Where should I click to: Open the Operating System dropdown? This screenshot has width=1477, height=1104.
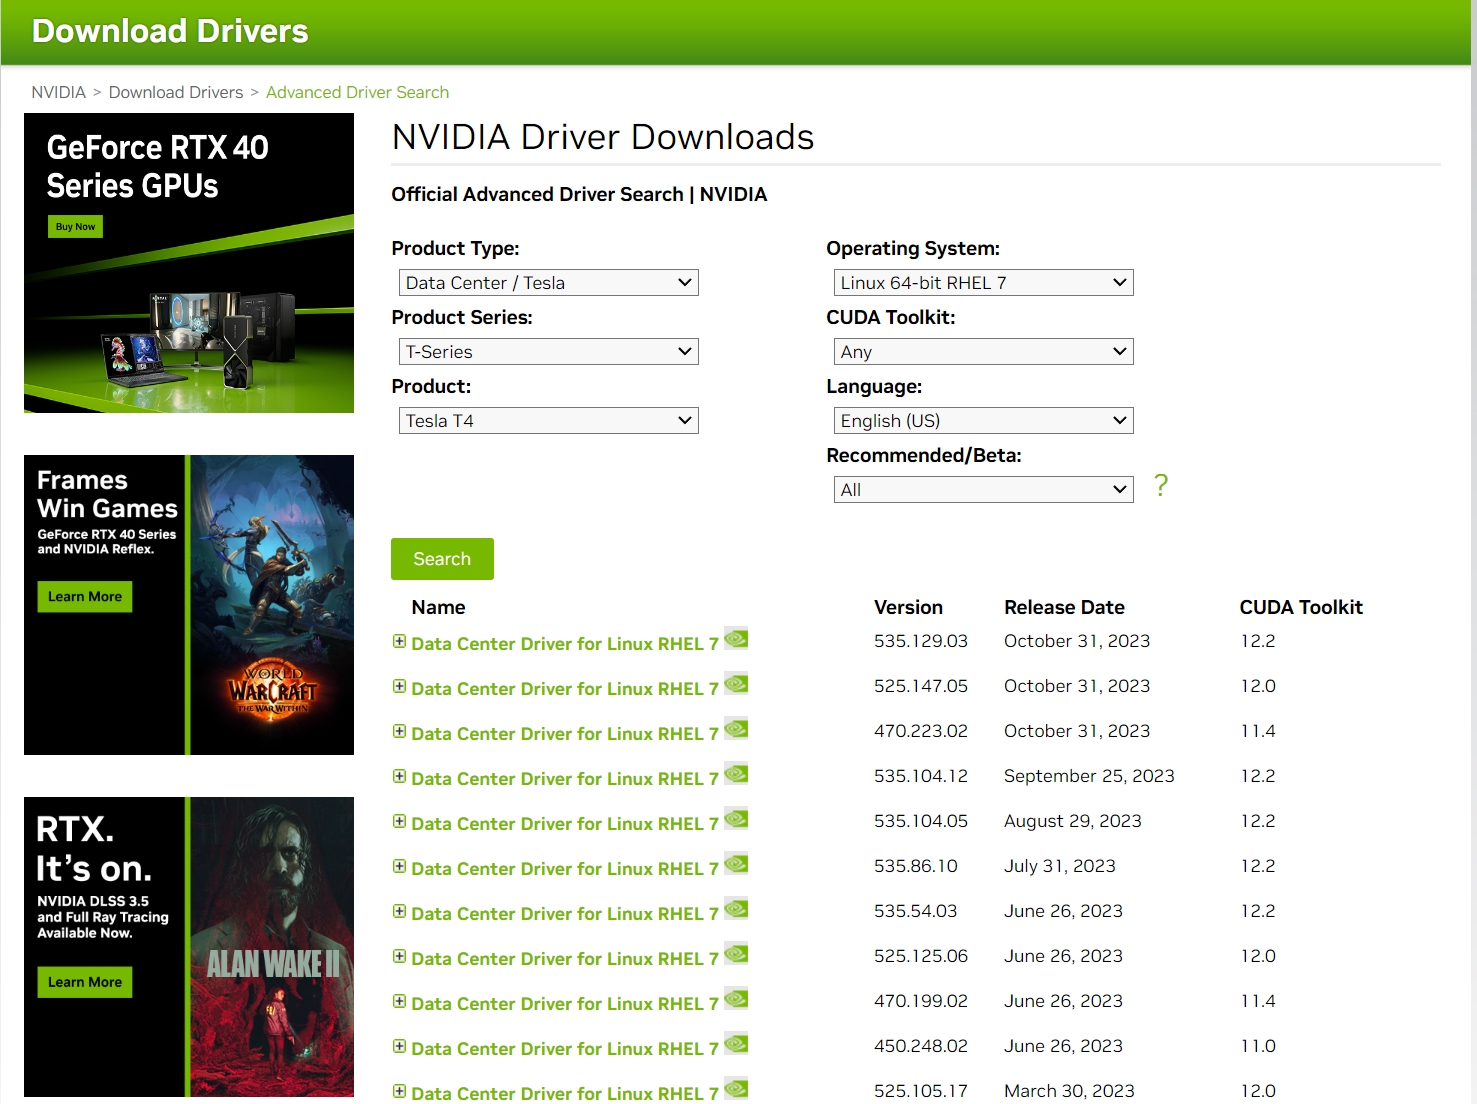point(983,283)
